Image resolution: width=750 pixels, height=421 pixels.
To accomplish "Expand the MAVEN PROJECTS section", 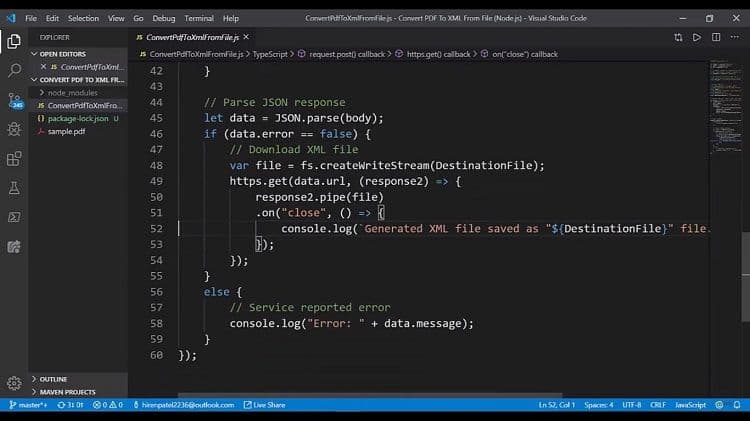I will (x=67, y=391).
